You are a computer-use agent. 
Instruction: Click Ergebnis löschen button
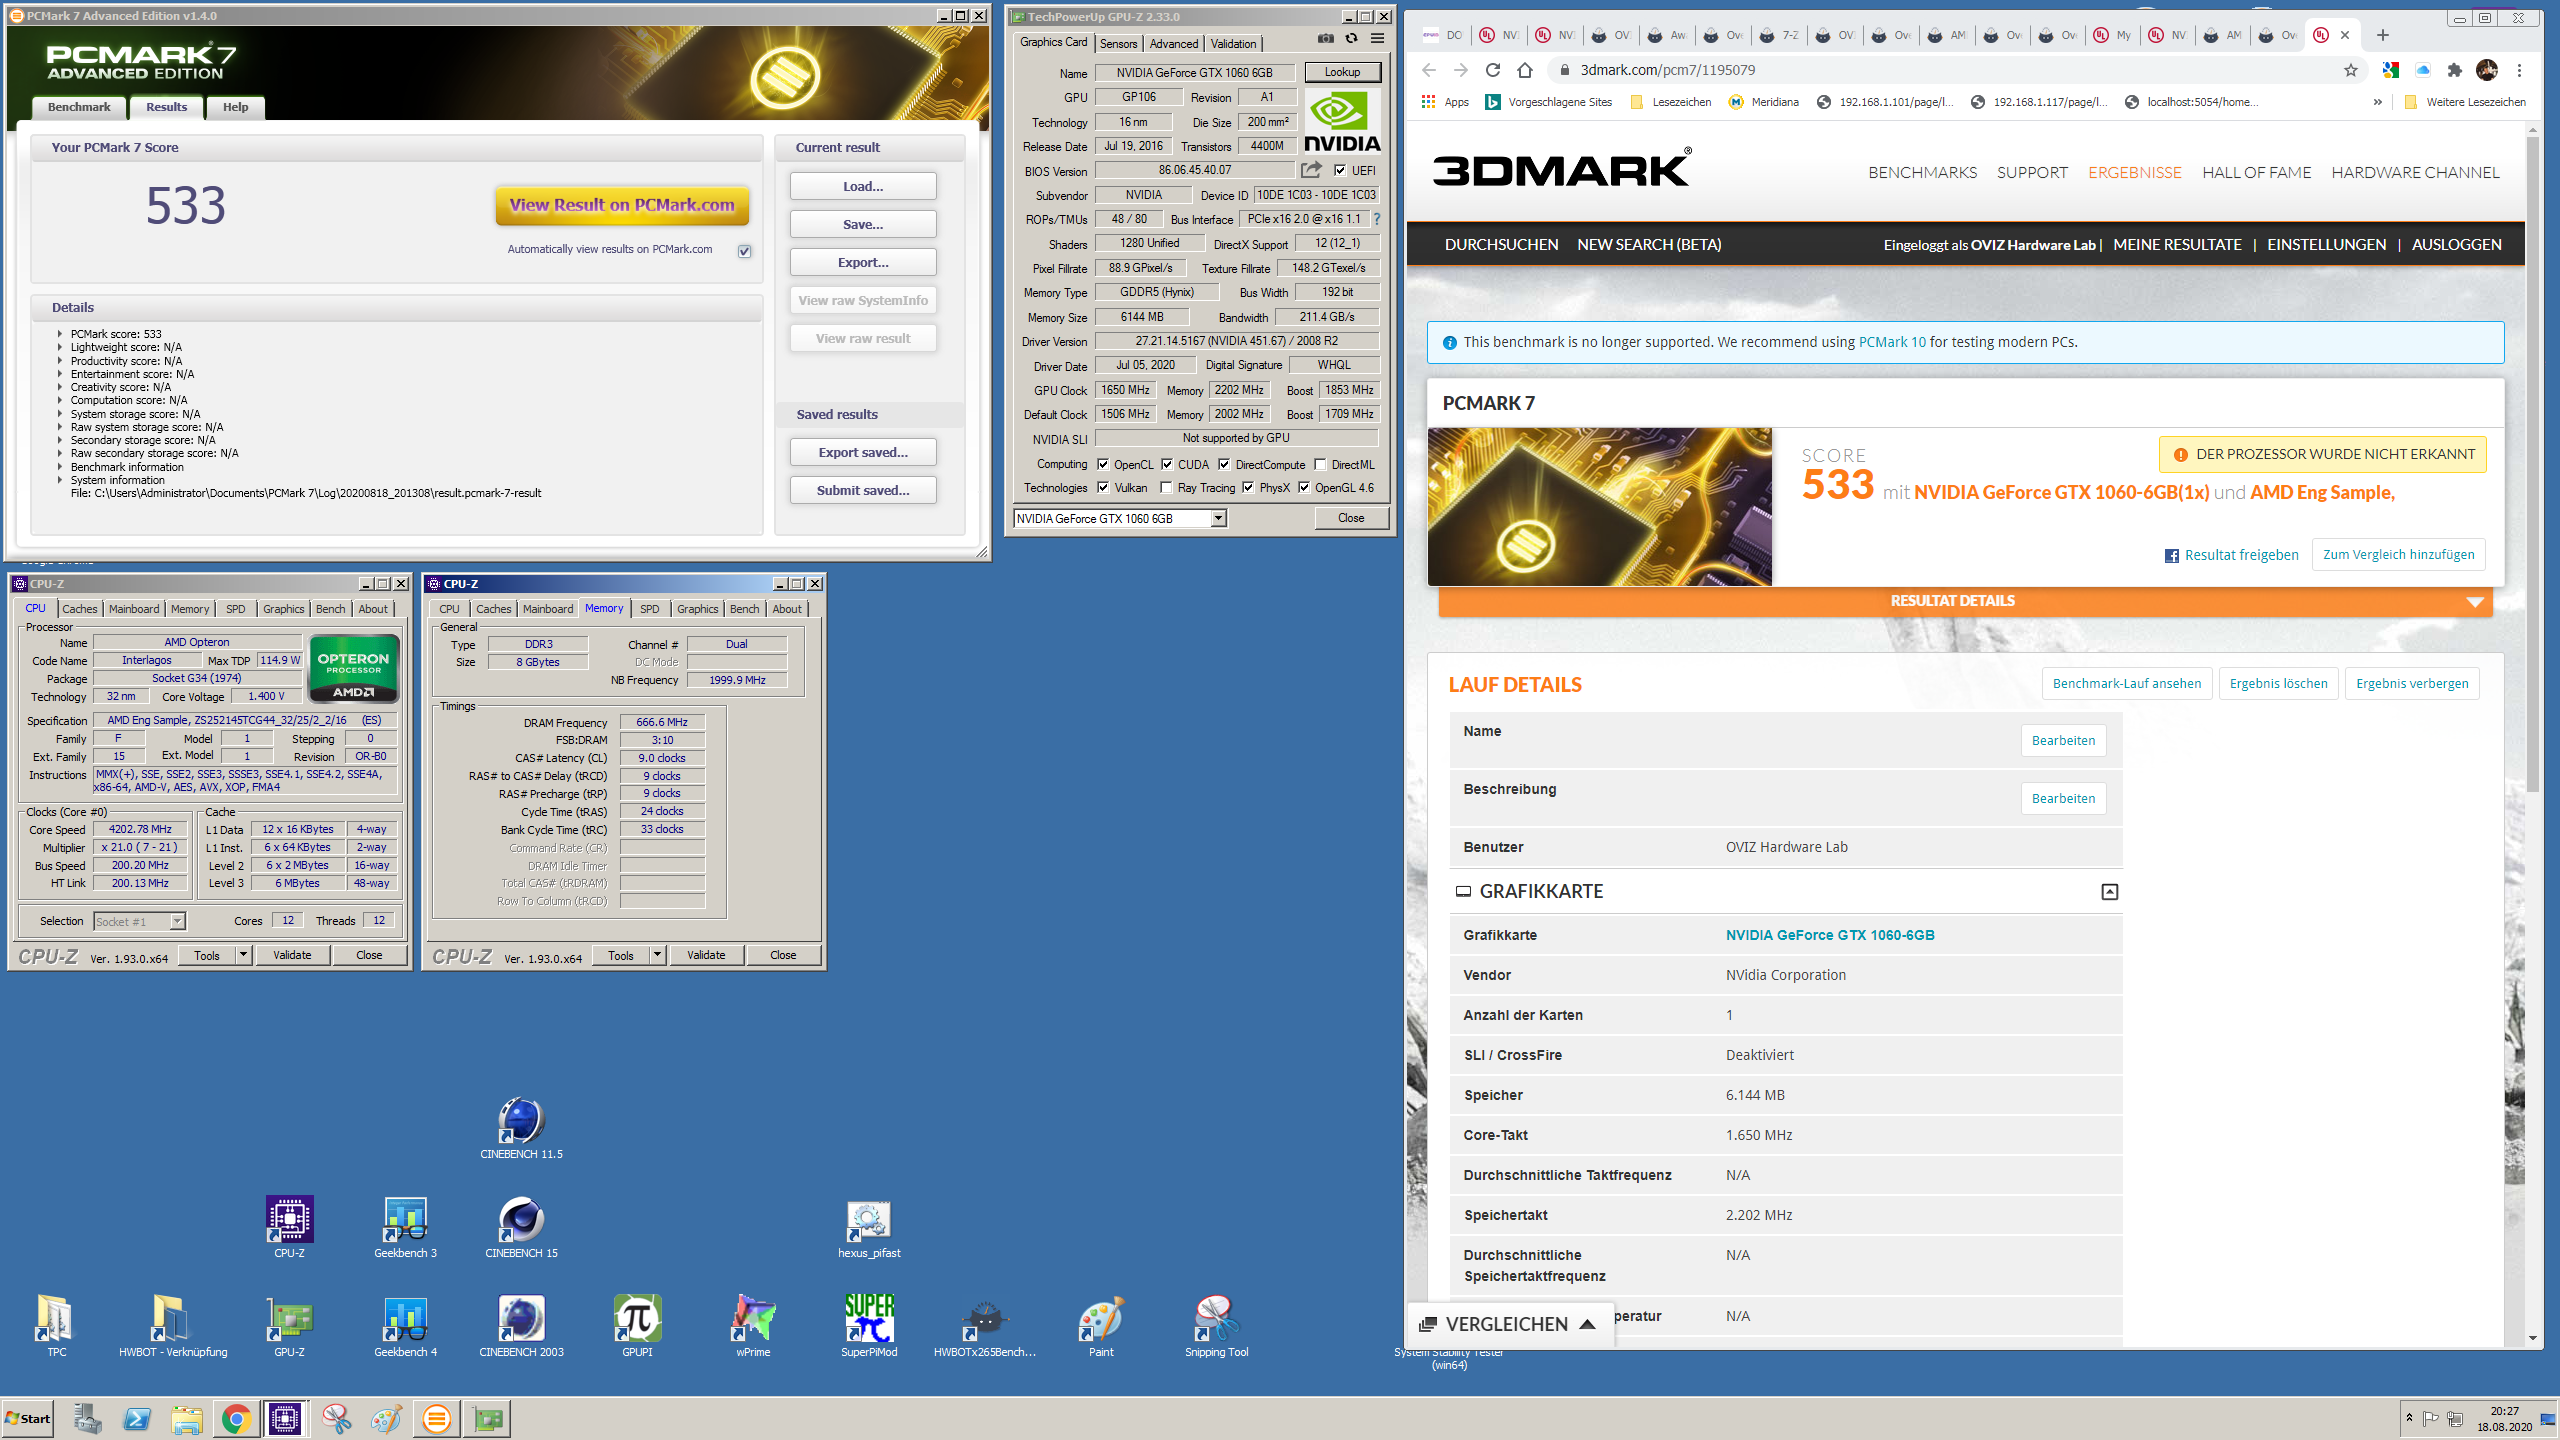click(x=2278, y=684)
